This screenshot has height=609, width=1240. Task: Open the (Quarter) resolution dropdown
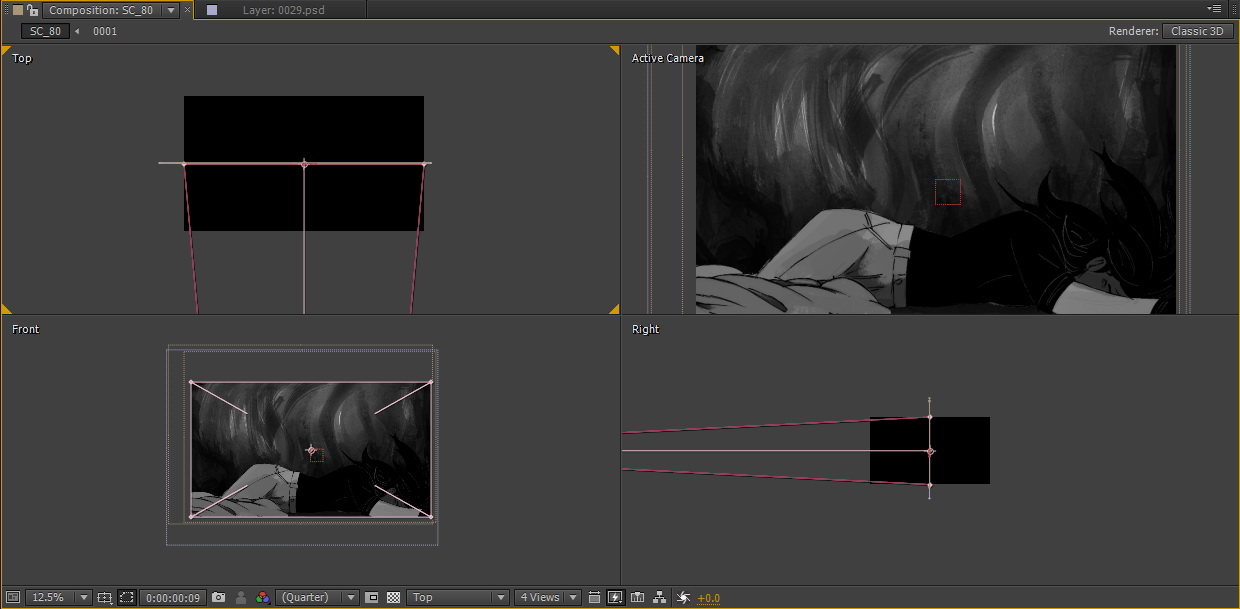tap(317, 597)
